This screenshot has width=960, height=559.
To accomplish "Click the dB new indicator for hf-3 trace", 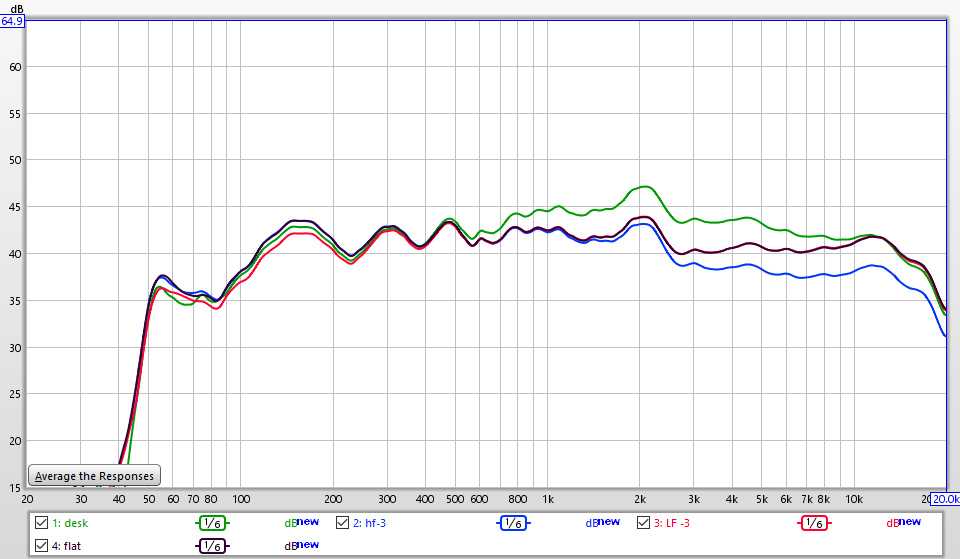I will tap(602, 522).
